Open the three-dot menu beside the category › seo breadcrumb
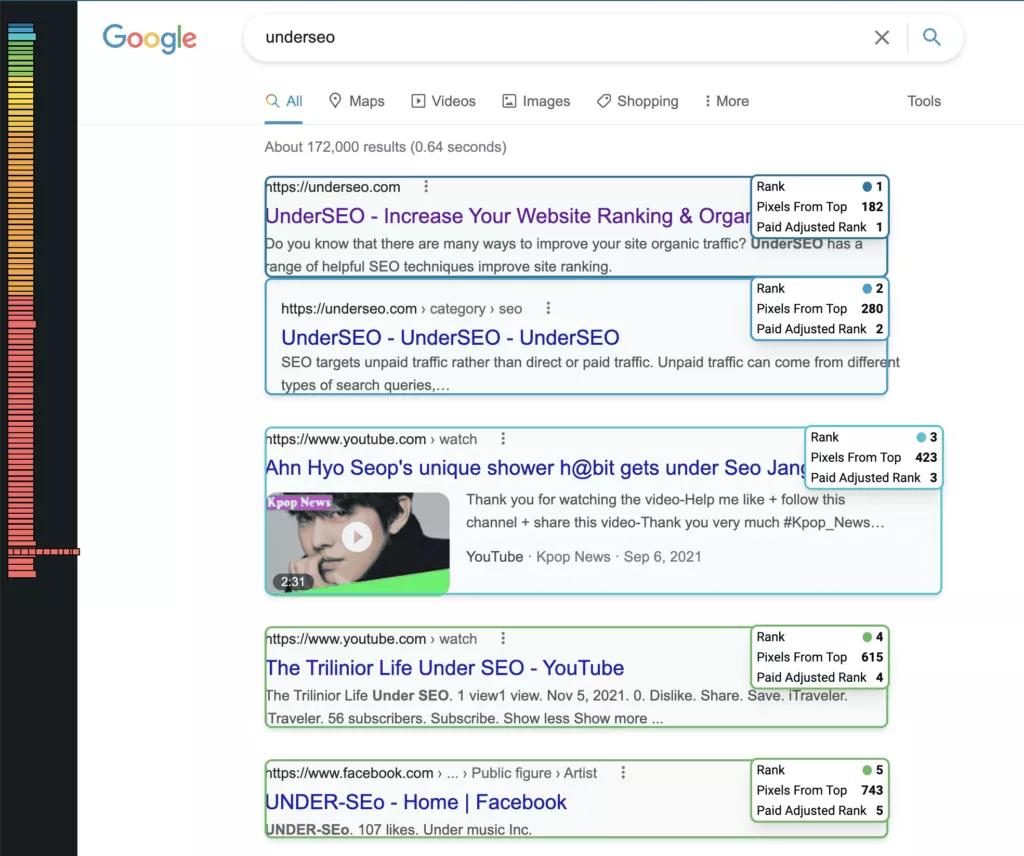The width and height of the screenshot is (1024, 856). tap(548, 308)
